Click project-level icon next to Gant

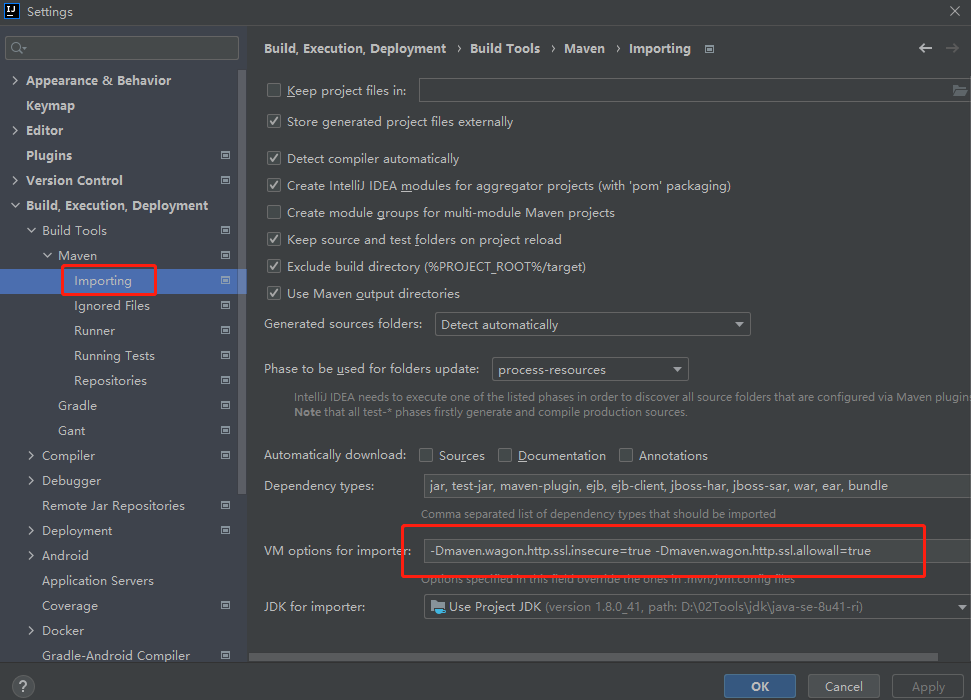225,430
